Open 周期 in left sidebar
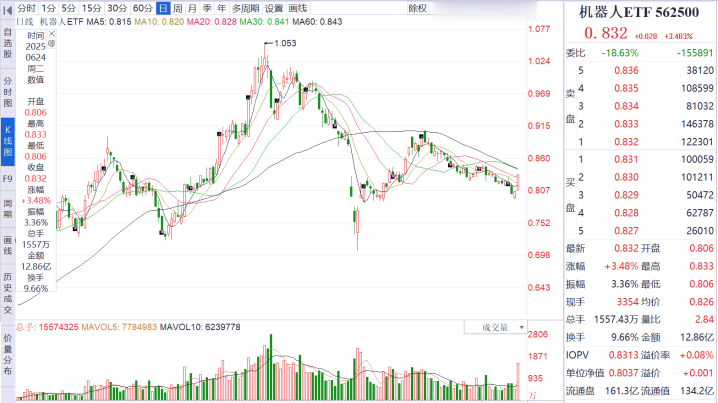 [8, 208]
